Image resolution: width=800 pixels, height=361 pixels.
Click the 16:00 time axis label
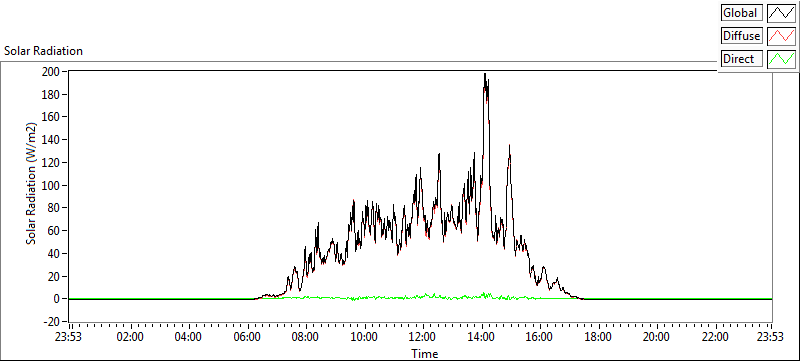coord(539,337)
